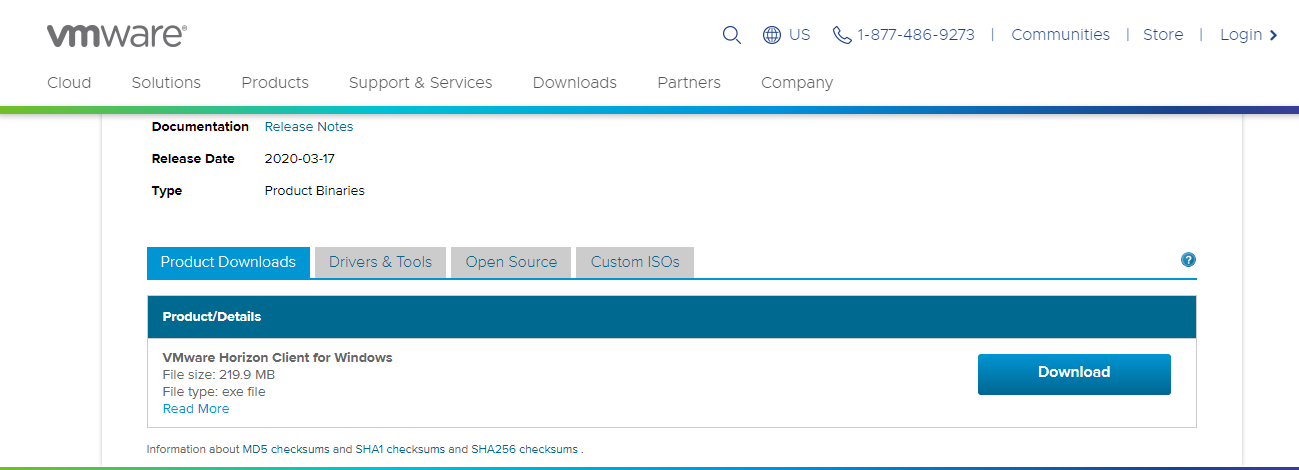
Task: Open the Cloud menu
Action: click(69, 83)
